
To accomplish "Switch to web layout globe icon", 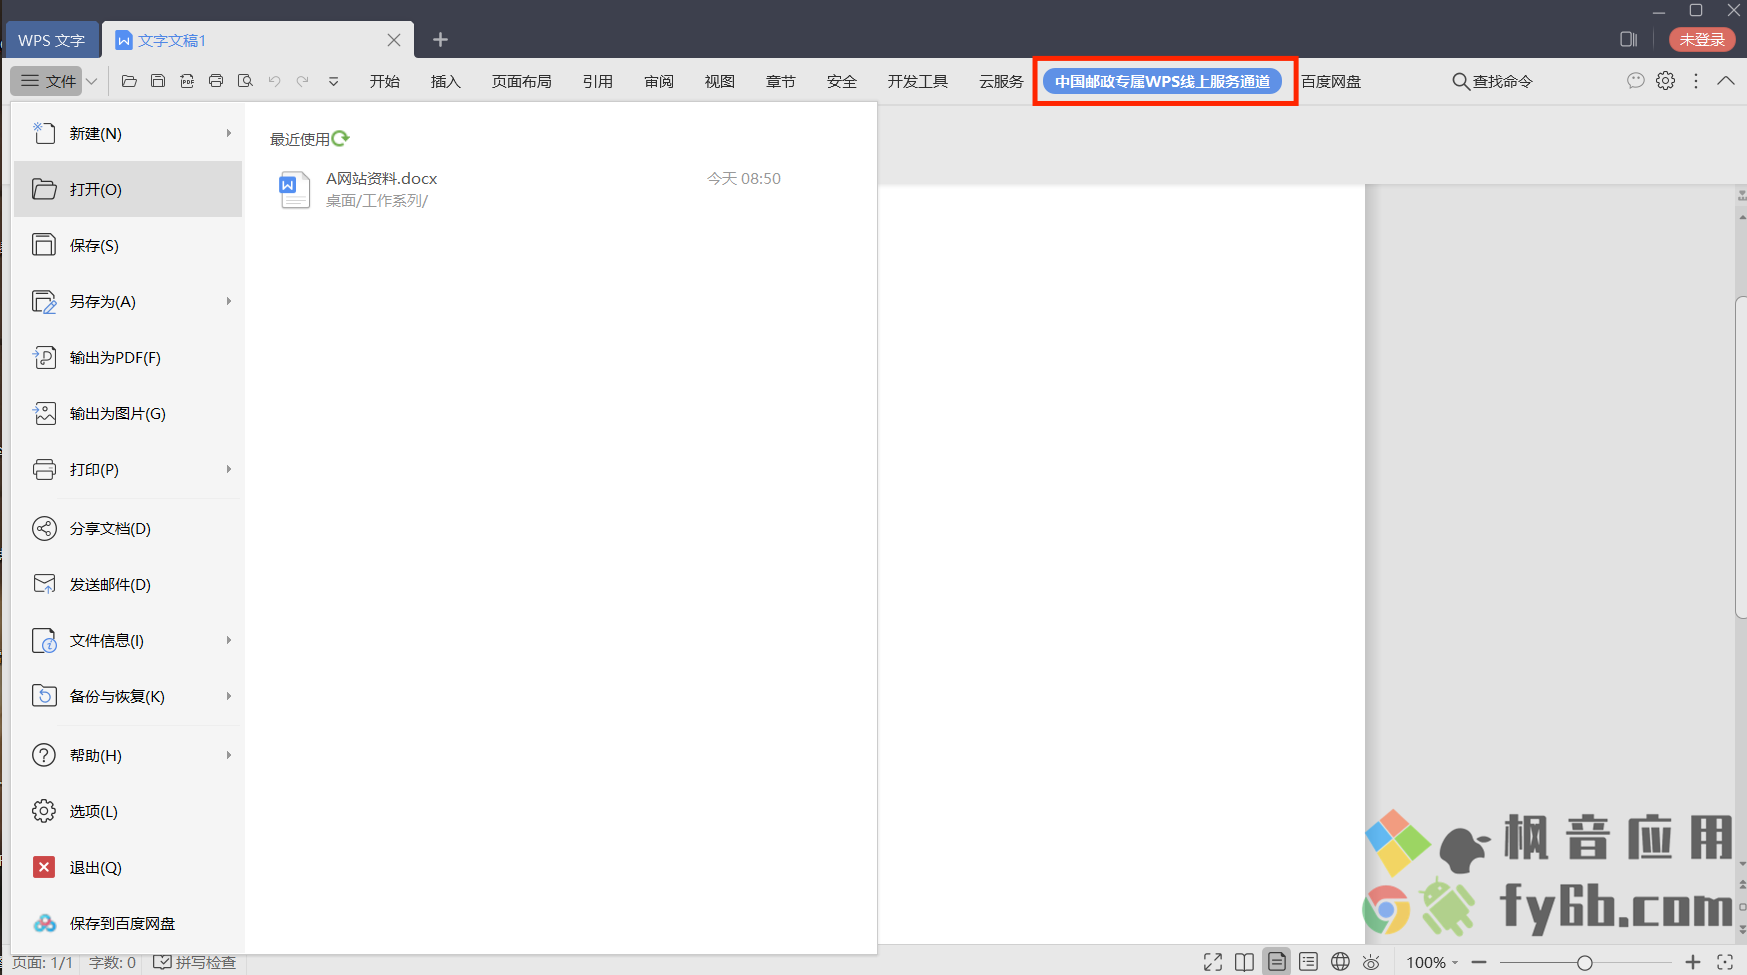I will 1340,962.
